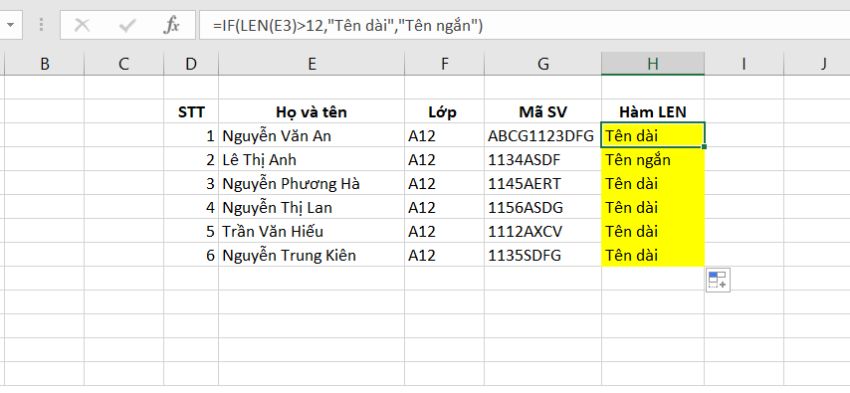Select the 'Lớp' header cell
This screenshot has height=393, width=850.
point(445,112)
